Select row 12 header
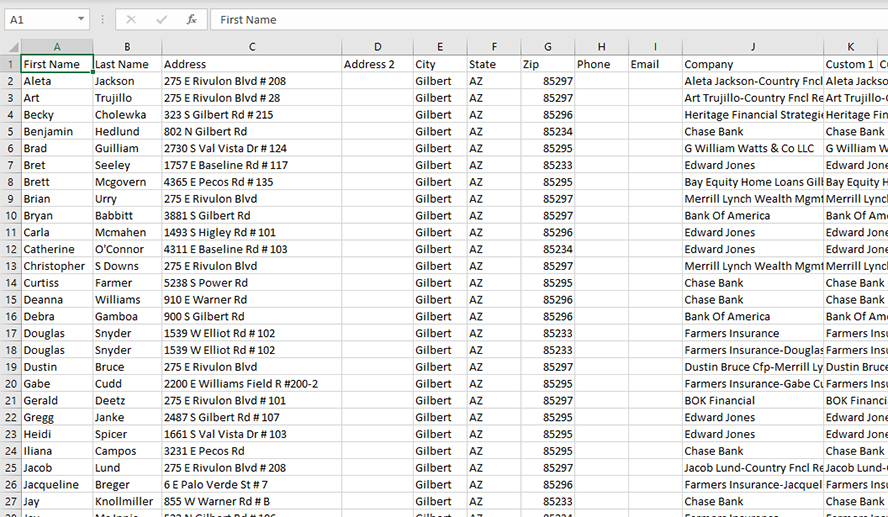The image size is (888, 517). pos(11,249)
